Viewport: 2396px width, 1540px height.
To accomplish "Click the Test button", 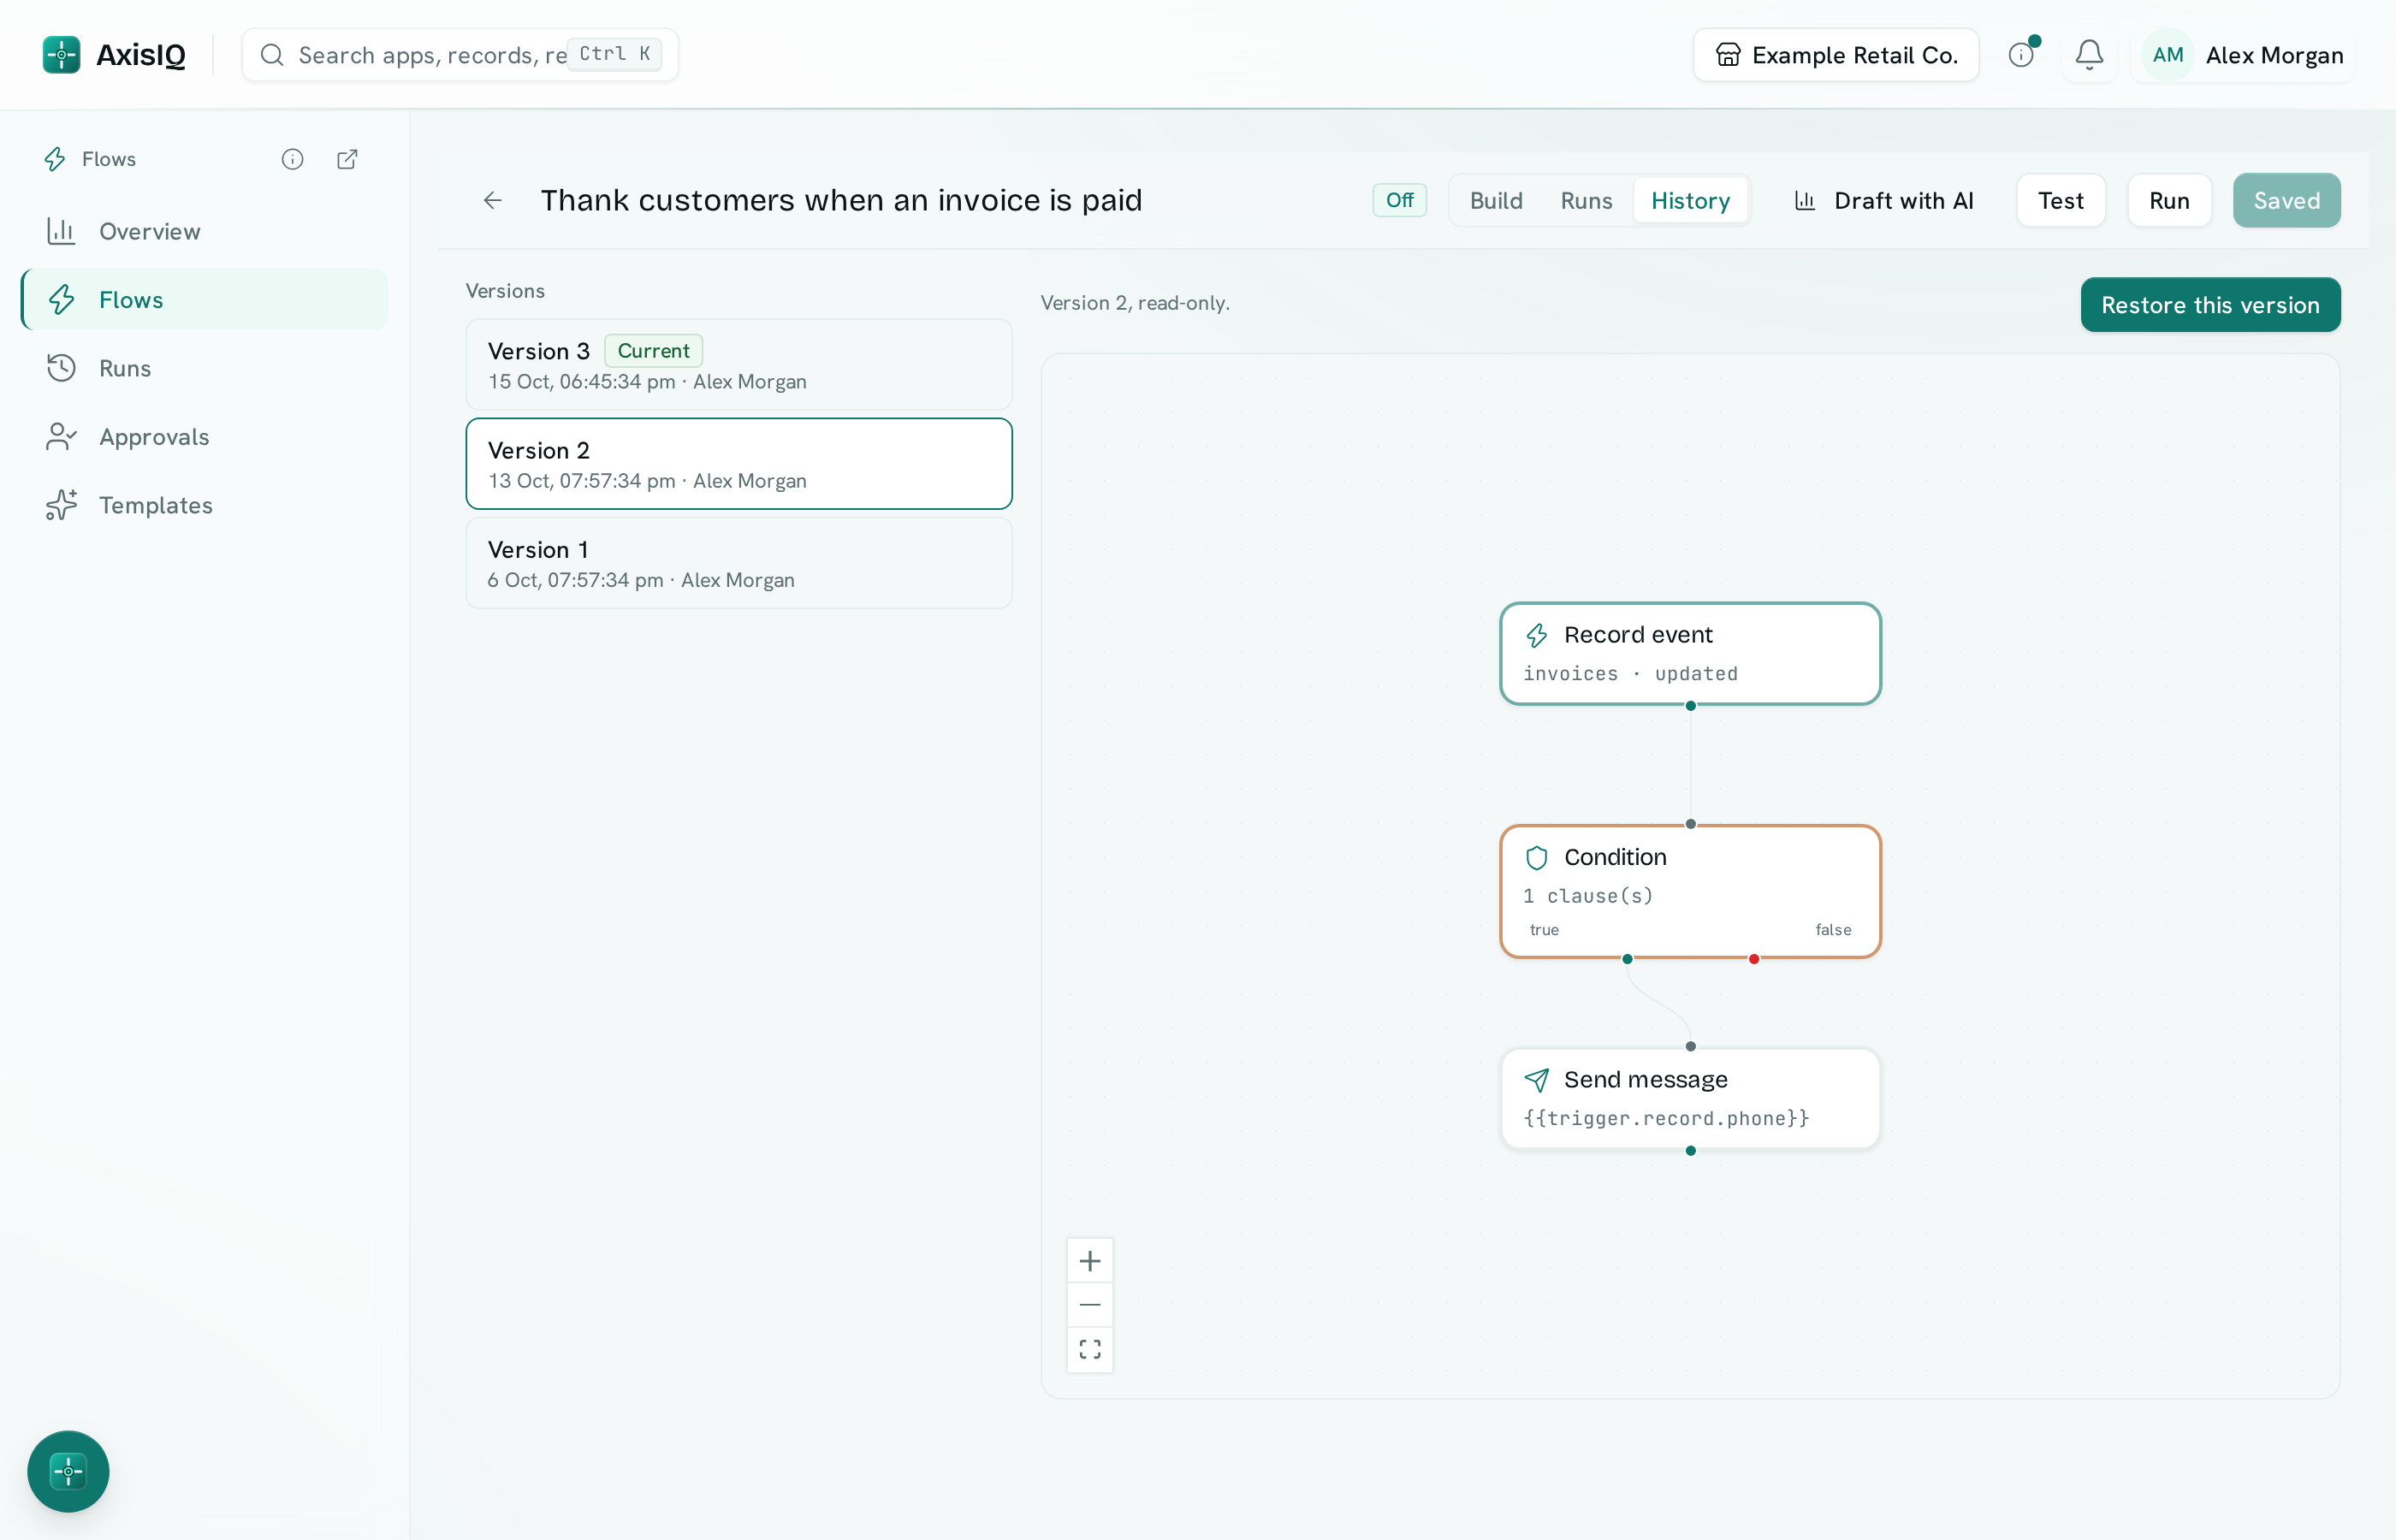I will 2060,201.
